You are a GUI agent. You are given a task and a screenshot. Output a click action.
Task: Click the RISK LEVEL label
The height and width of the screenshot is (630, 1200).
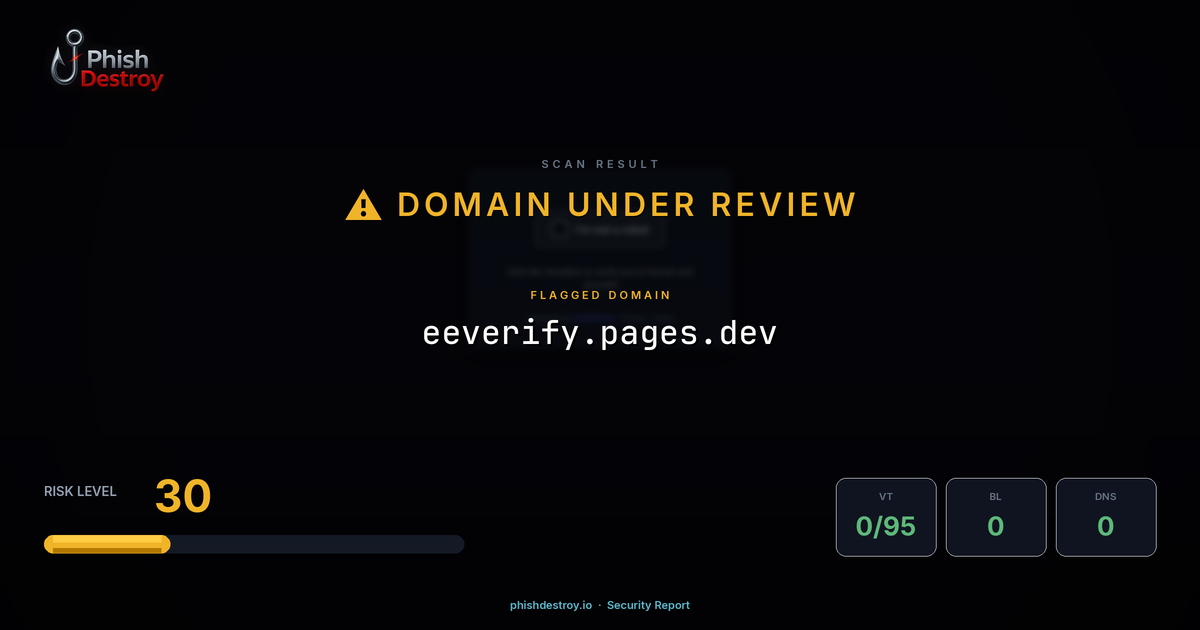(80, 491)
